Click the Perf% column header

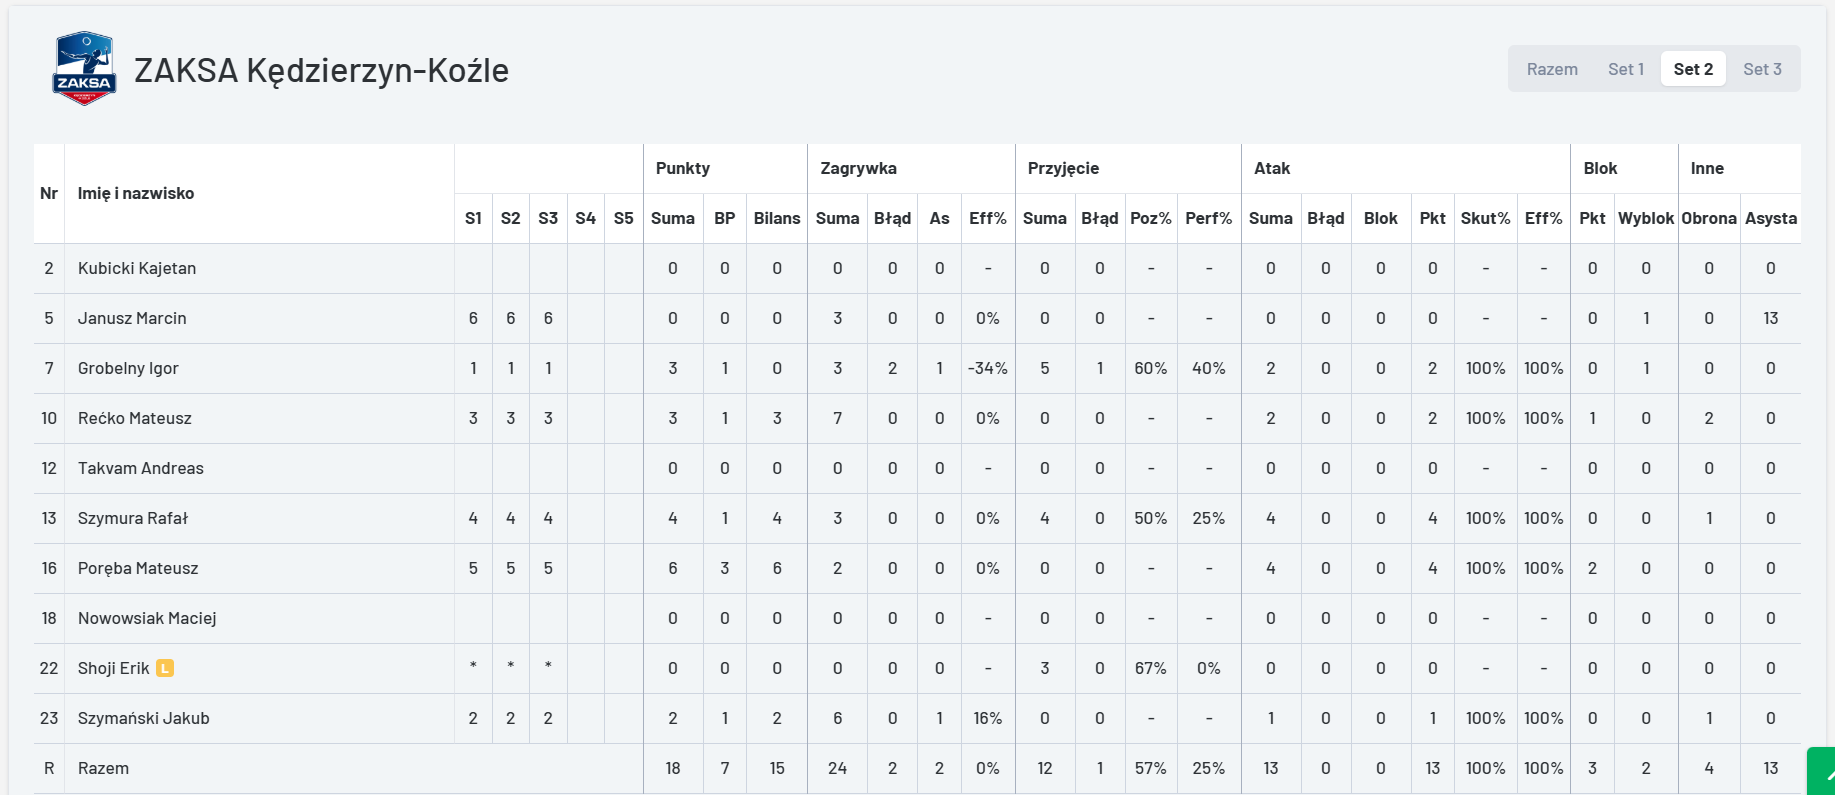pos(1209,218)
